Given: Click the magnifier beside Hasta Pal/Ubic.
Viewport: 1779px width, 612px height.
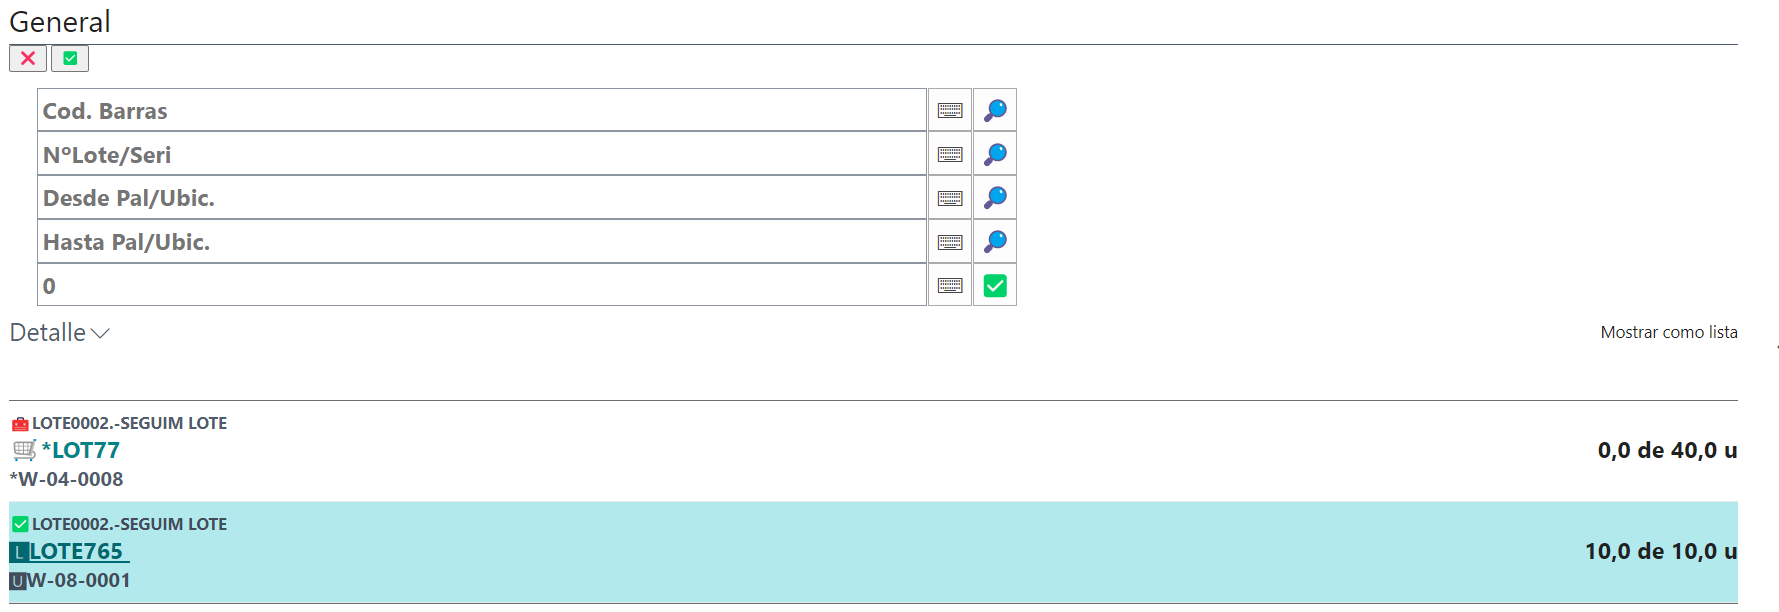Looking at the screenshot, I should [x=995, y=242].
